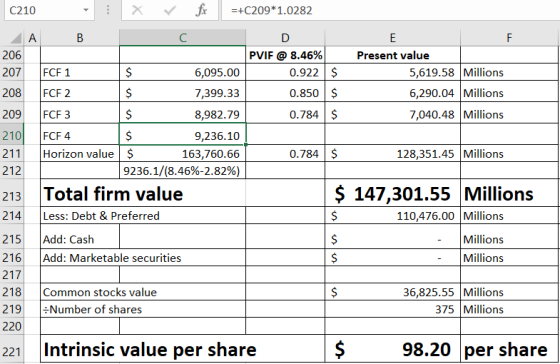Click the present value cell 7,040.48
This screenshot has height=364, width=560.
coord(392,114)
